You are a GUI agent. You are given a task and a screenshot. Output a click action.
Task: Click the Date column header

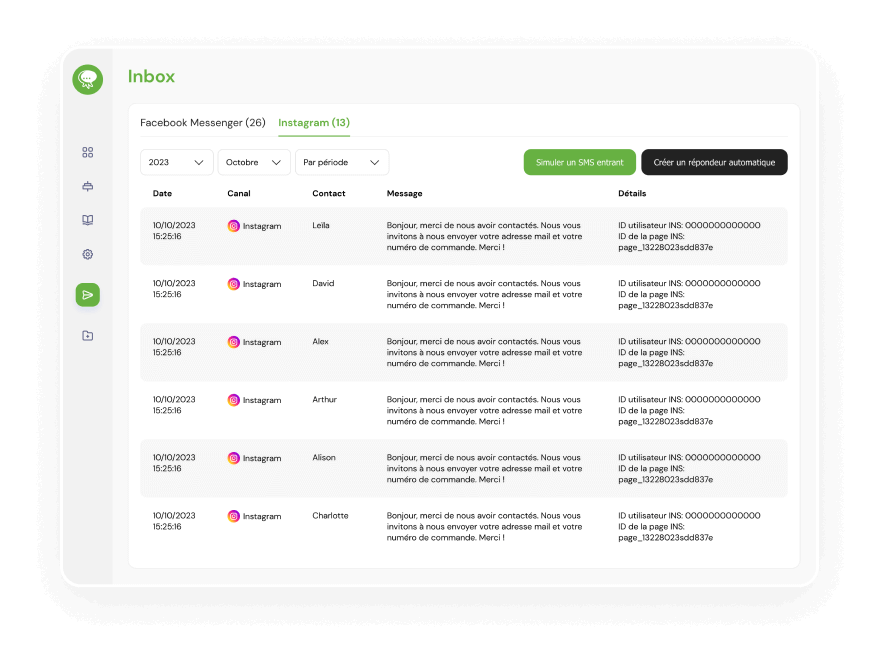pos(162,193)
